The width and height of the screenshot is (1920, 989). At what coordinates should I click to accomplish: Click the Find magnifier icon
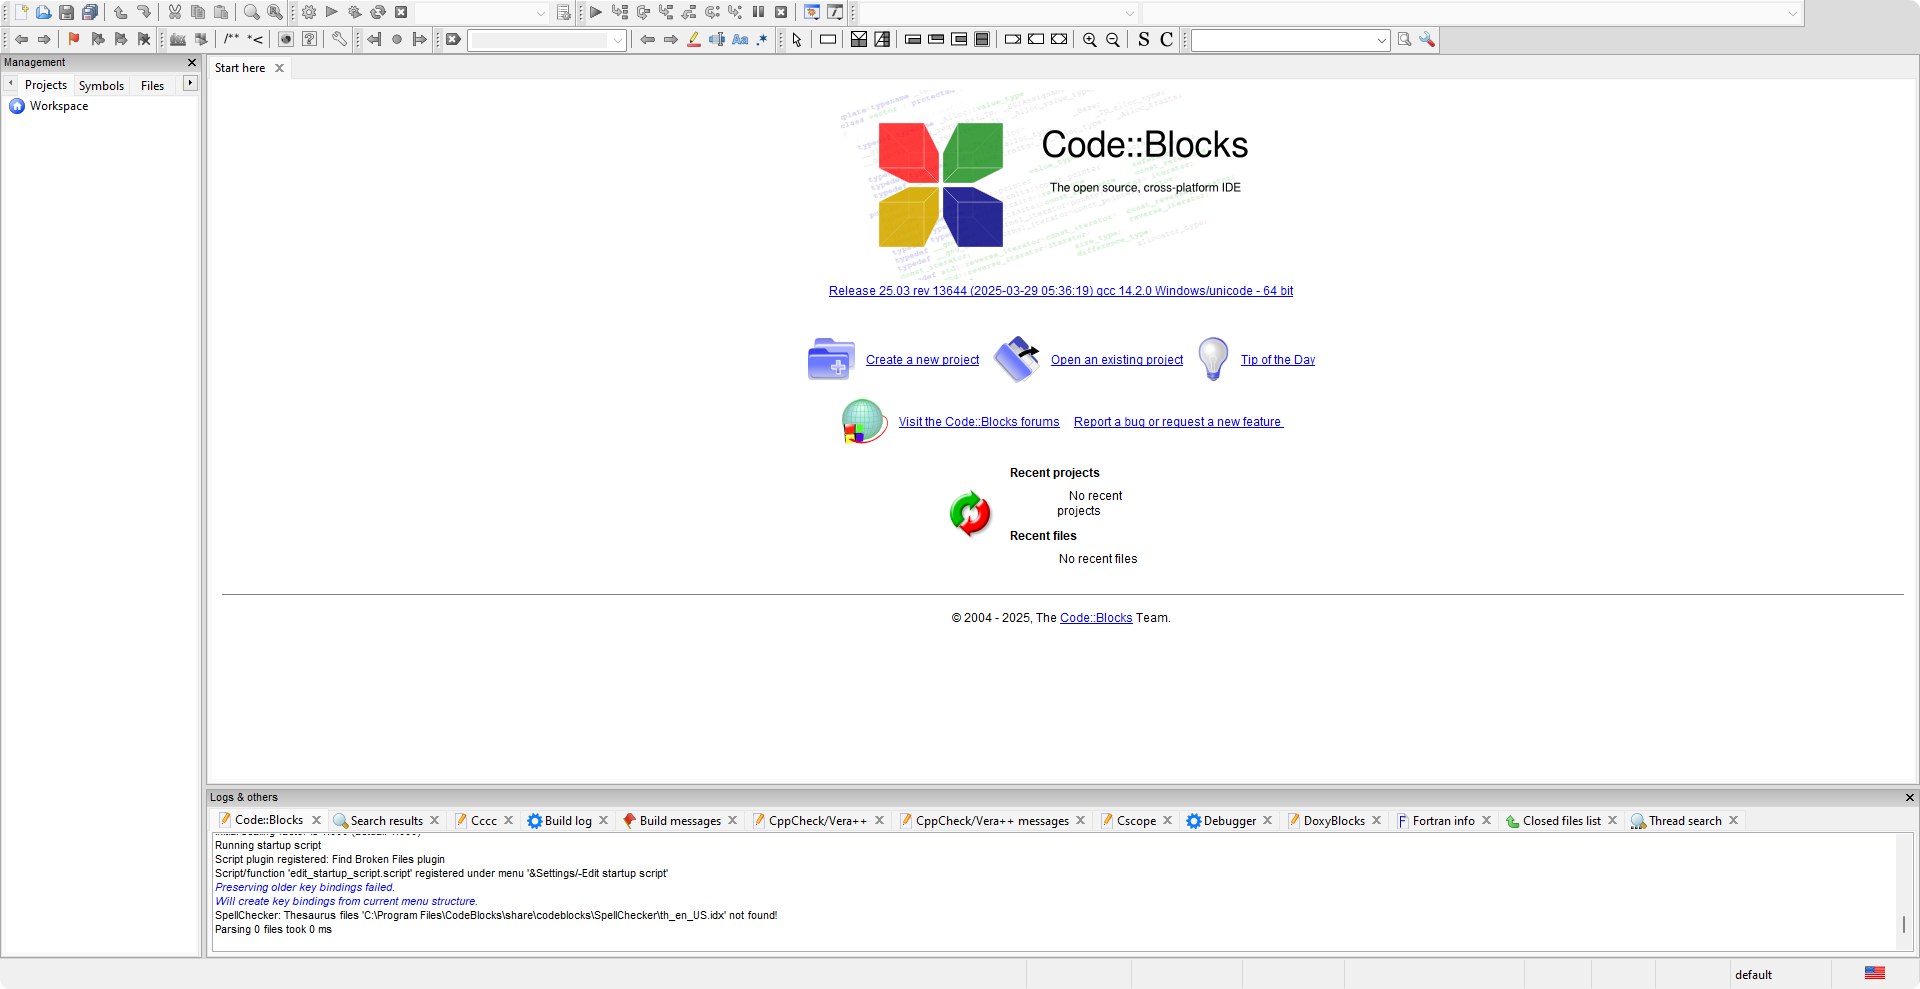click(252, 12)
